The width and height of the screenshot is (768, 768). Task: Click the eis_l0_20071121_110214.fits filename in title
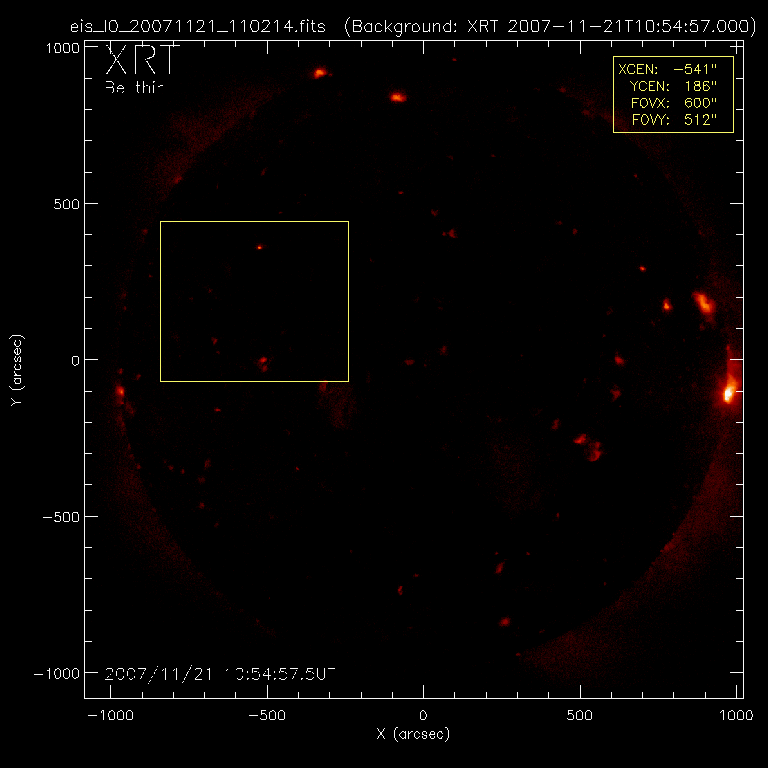click(x=200, y=27)
